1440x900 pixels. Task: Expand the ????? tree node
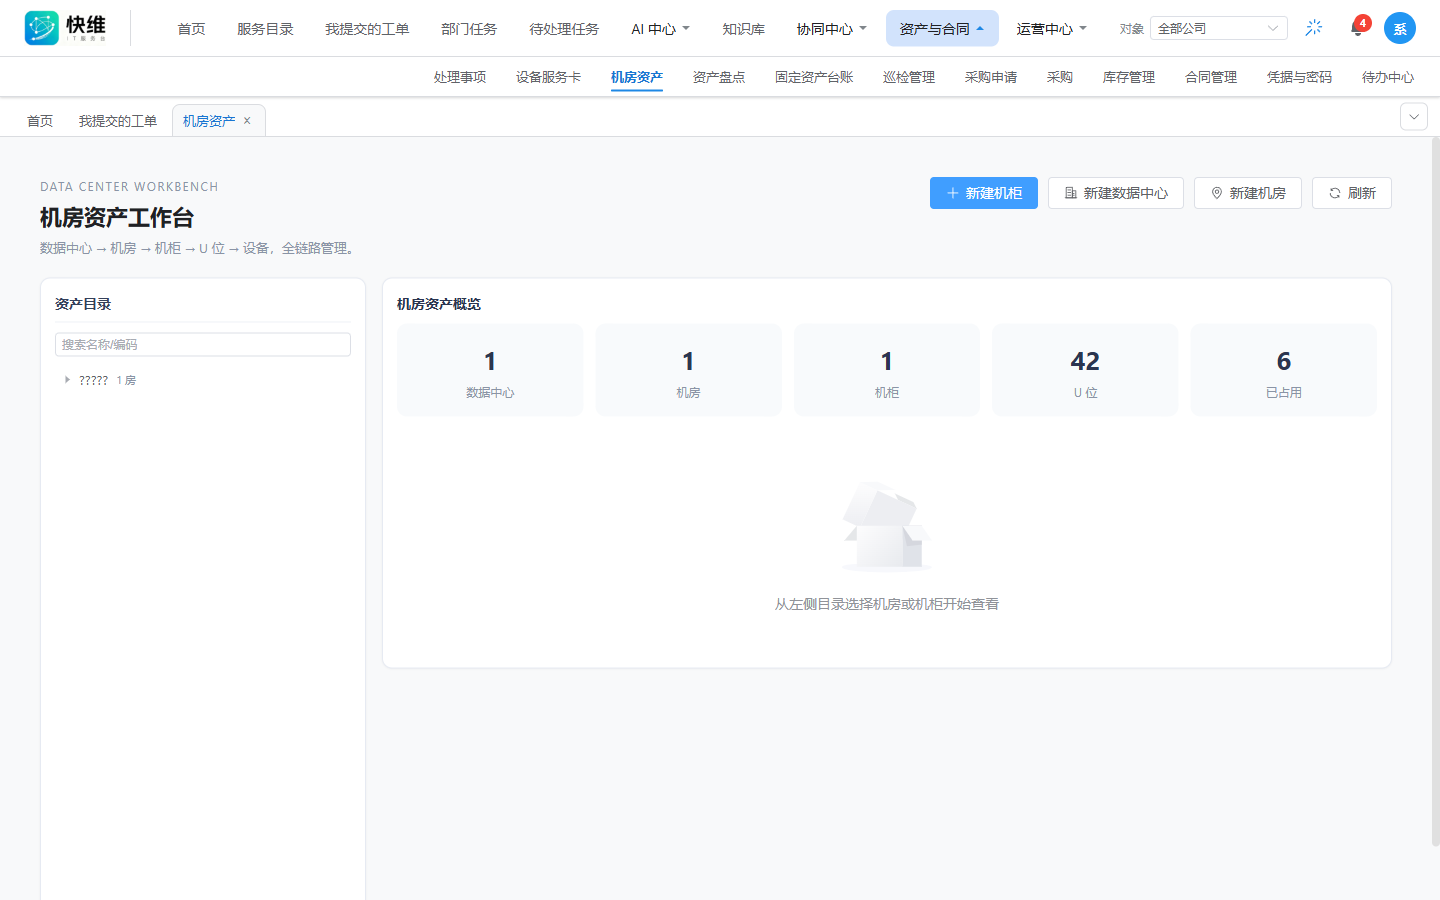pos(67,380)
